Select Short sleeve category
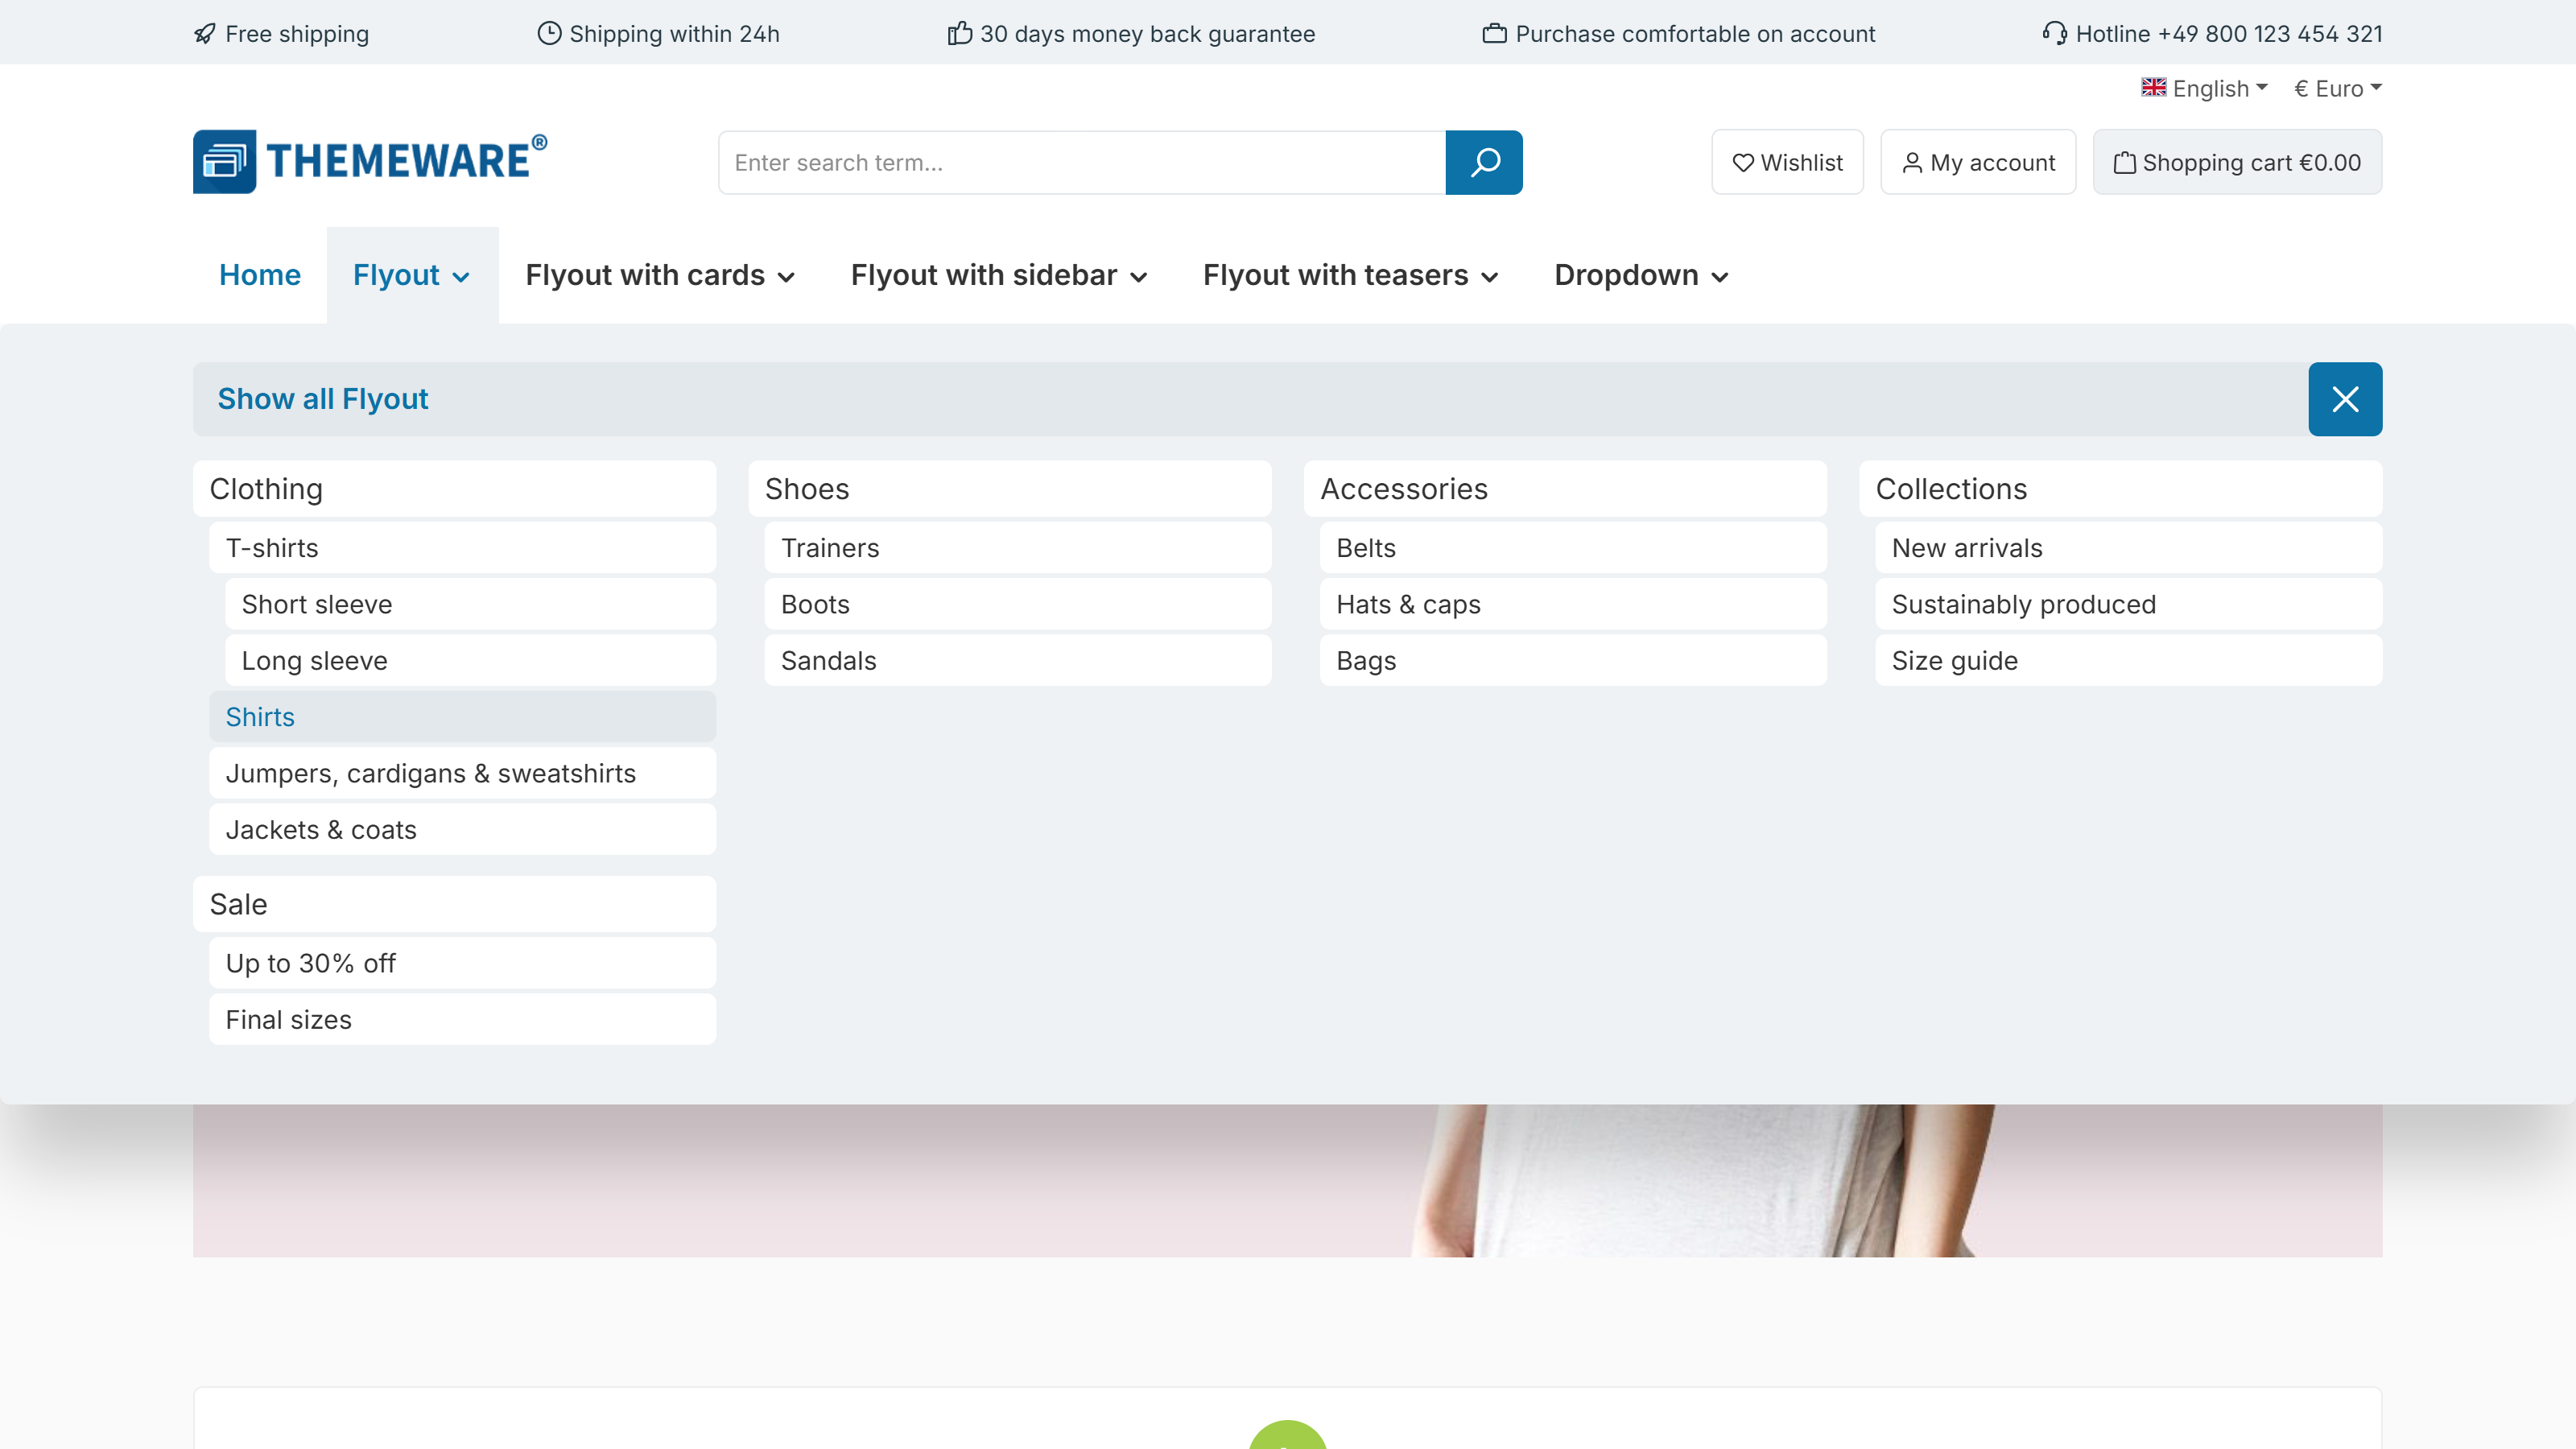This screenshot has width=2576, height=1449. [x=471, y=604]
